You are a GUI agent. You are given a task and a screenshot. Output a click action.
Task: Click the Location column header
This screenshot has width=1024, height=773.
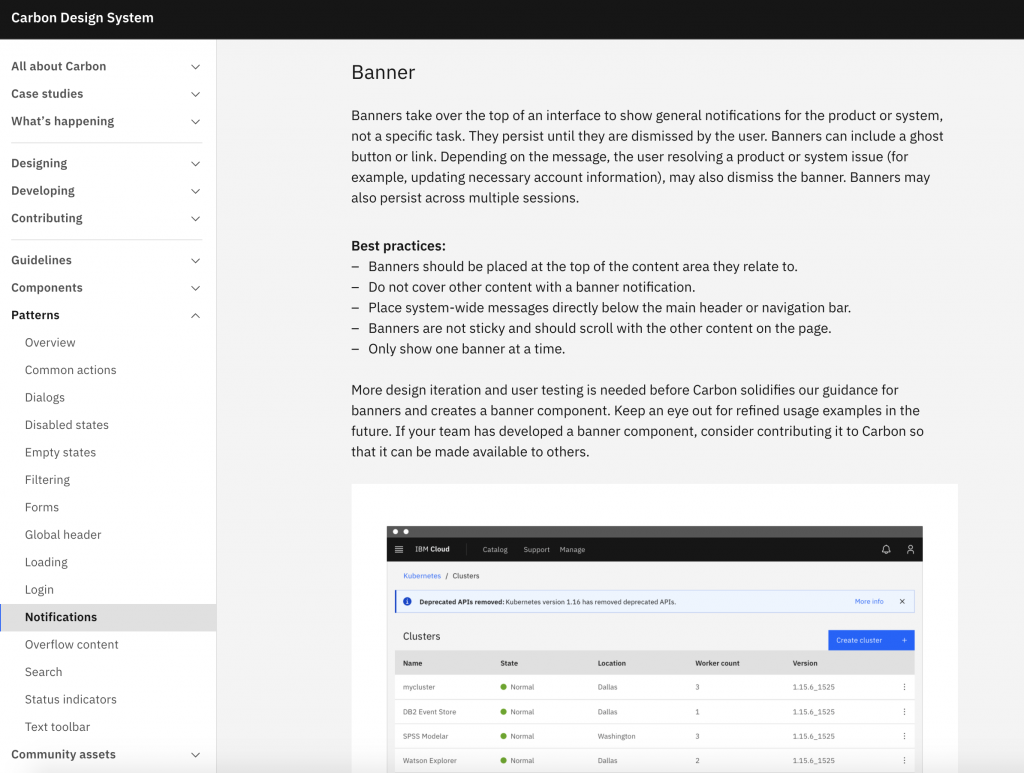coord(612,663)
